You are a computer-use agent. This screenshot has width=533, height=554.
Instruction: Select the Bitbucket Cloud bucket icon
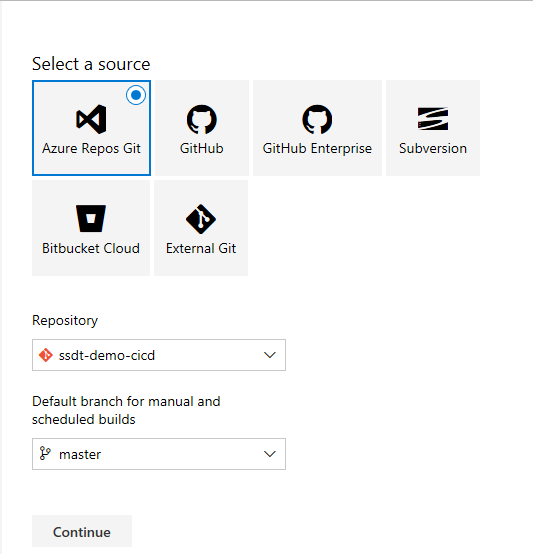coord(91,218)
